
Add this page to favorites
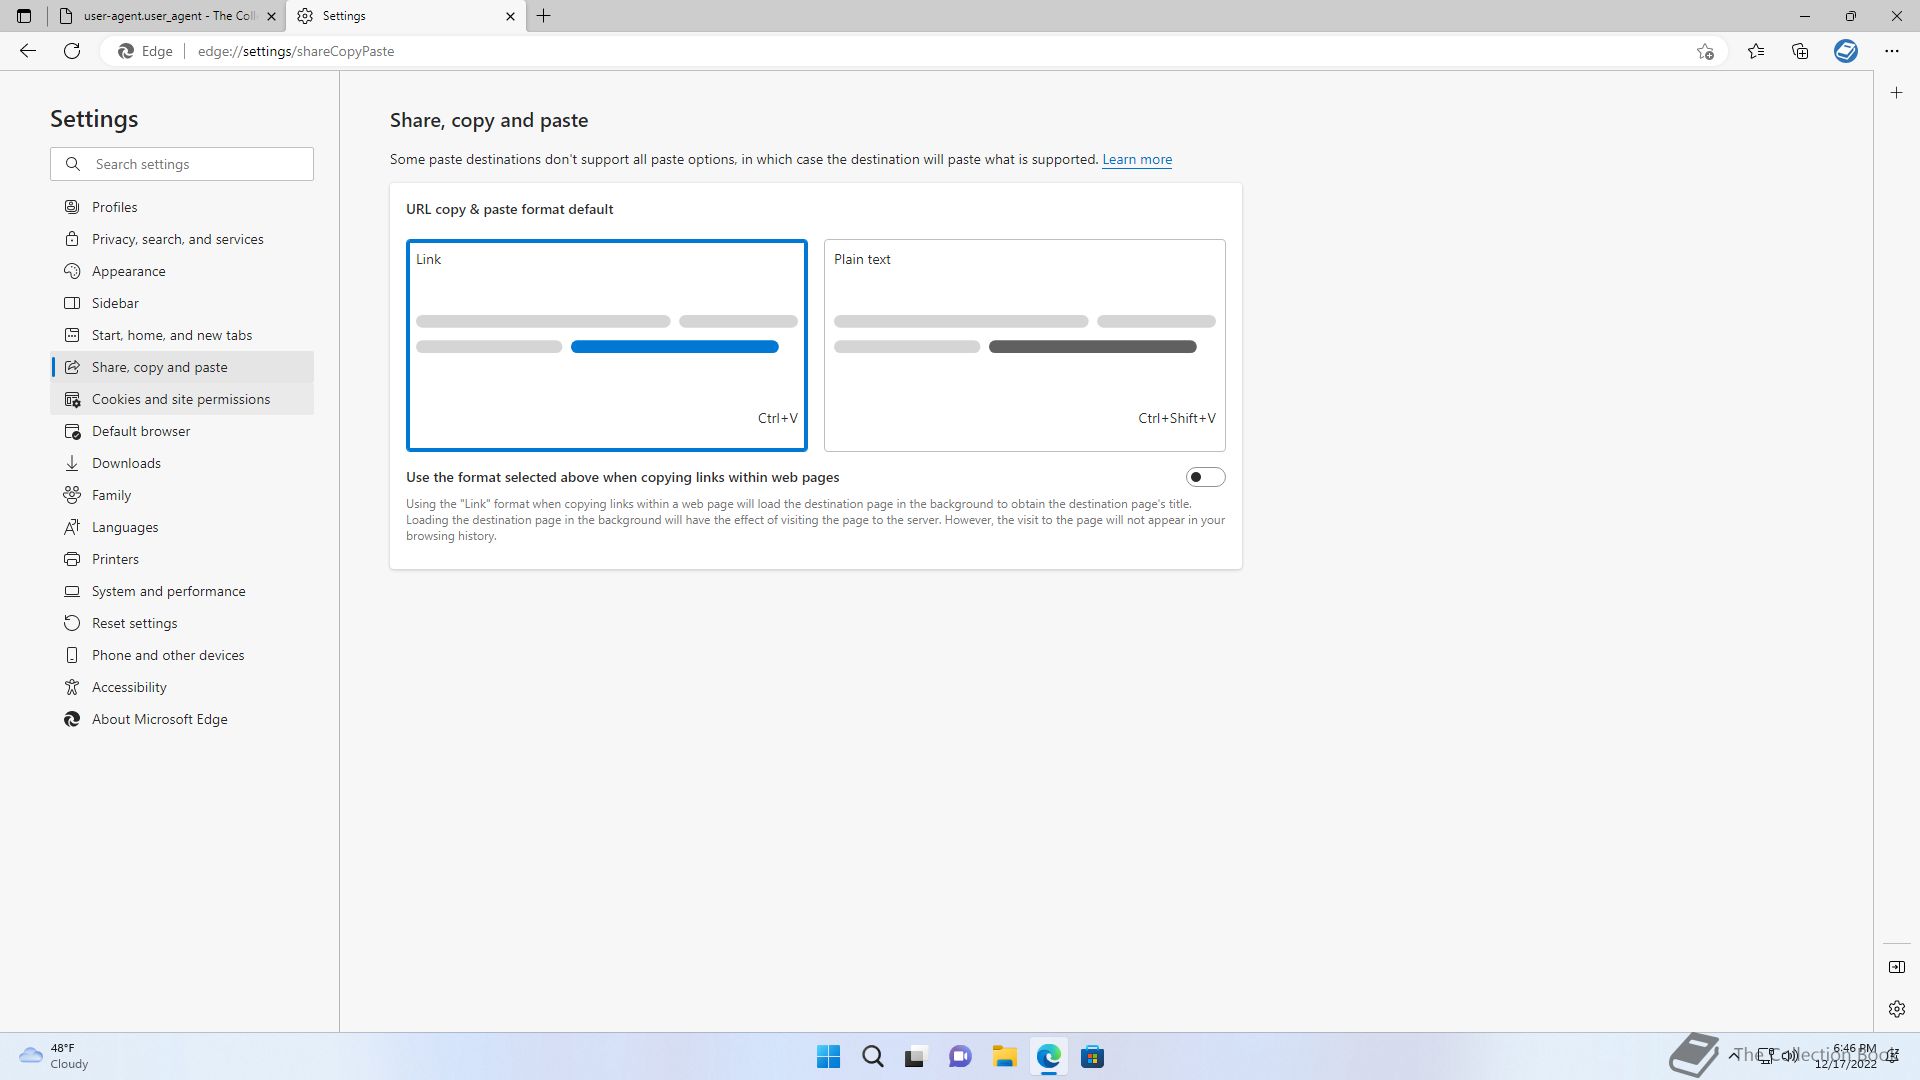tap(1705, 51)
